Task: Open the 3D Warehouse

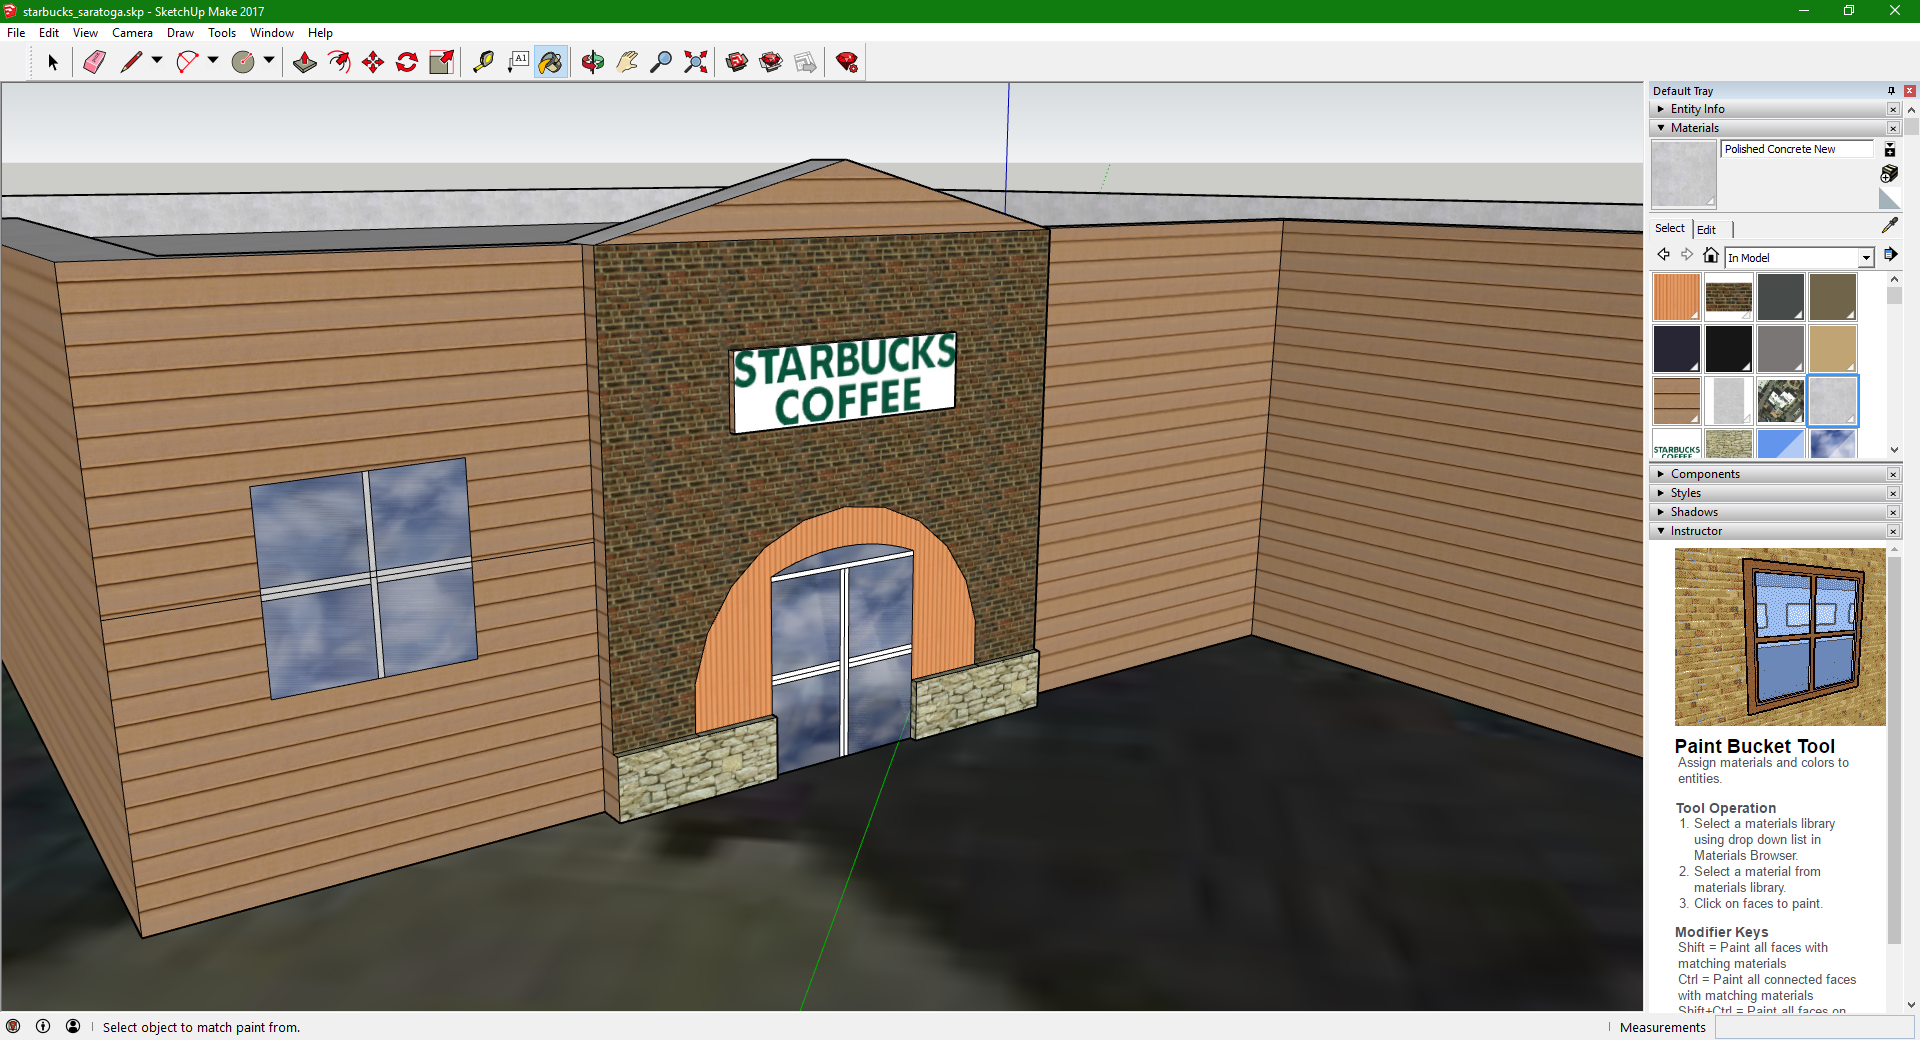Action: 737,62
